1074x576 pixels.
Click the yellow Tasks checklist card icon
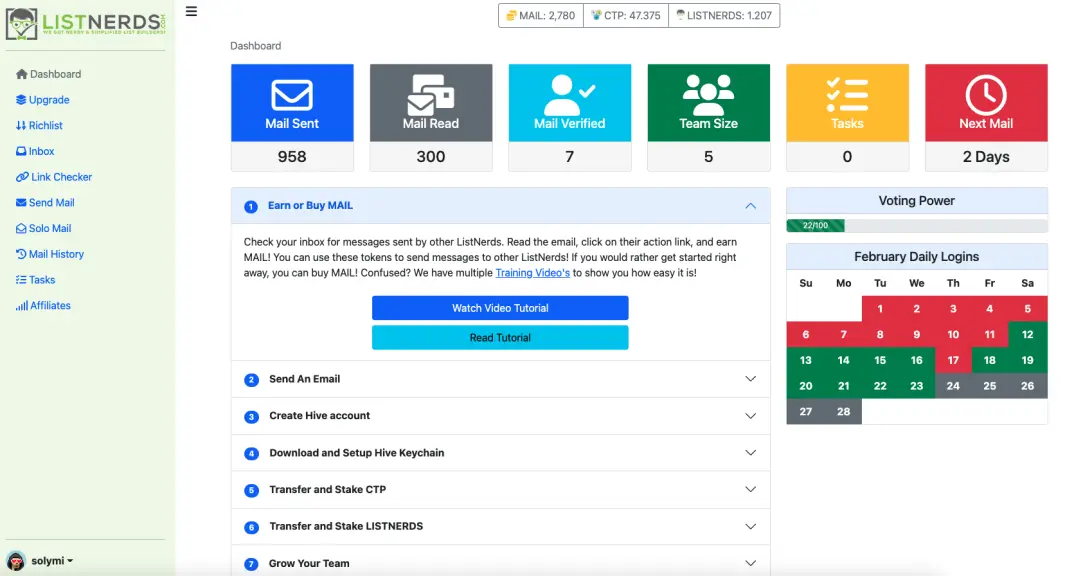[847, 95]
